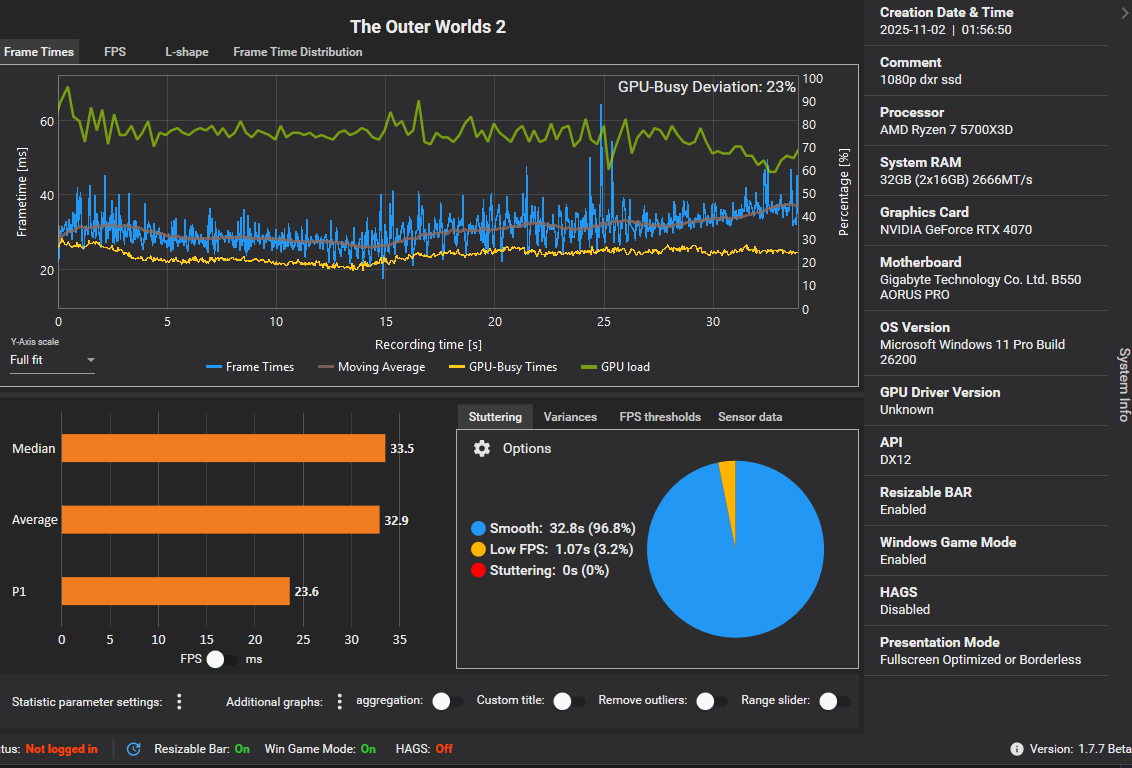Open Statistic parameter settings three-dot menu
Image resolution: width=1132 pixels, height=768 pixels.
(179, 702)
